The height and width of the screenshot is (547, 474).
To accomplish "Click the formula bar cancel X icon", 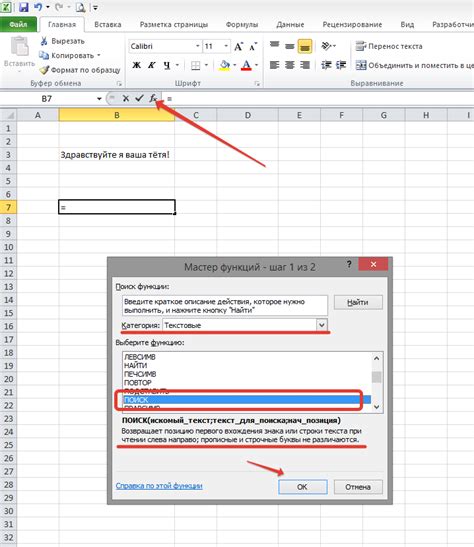I will click(x=126, y=99).
